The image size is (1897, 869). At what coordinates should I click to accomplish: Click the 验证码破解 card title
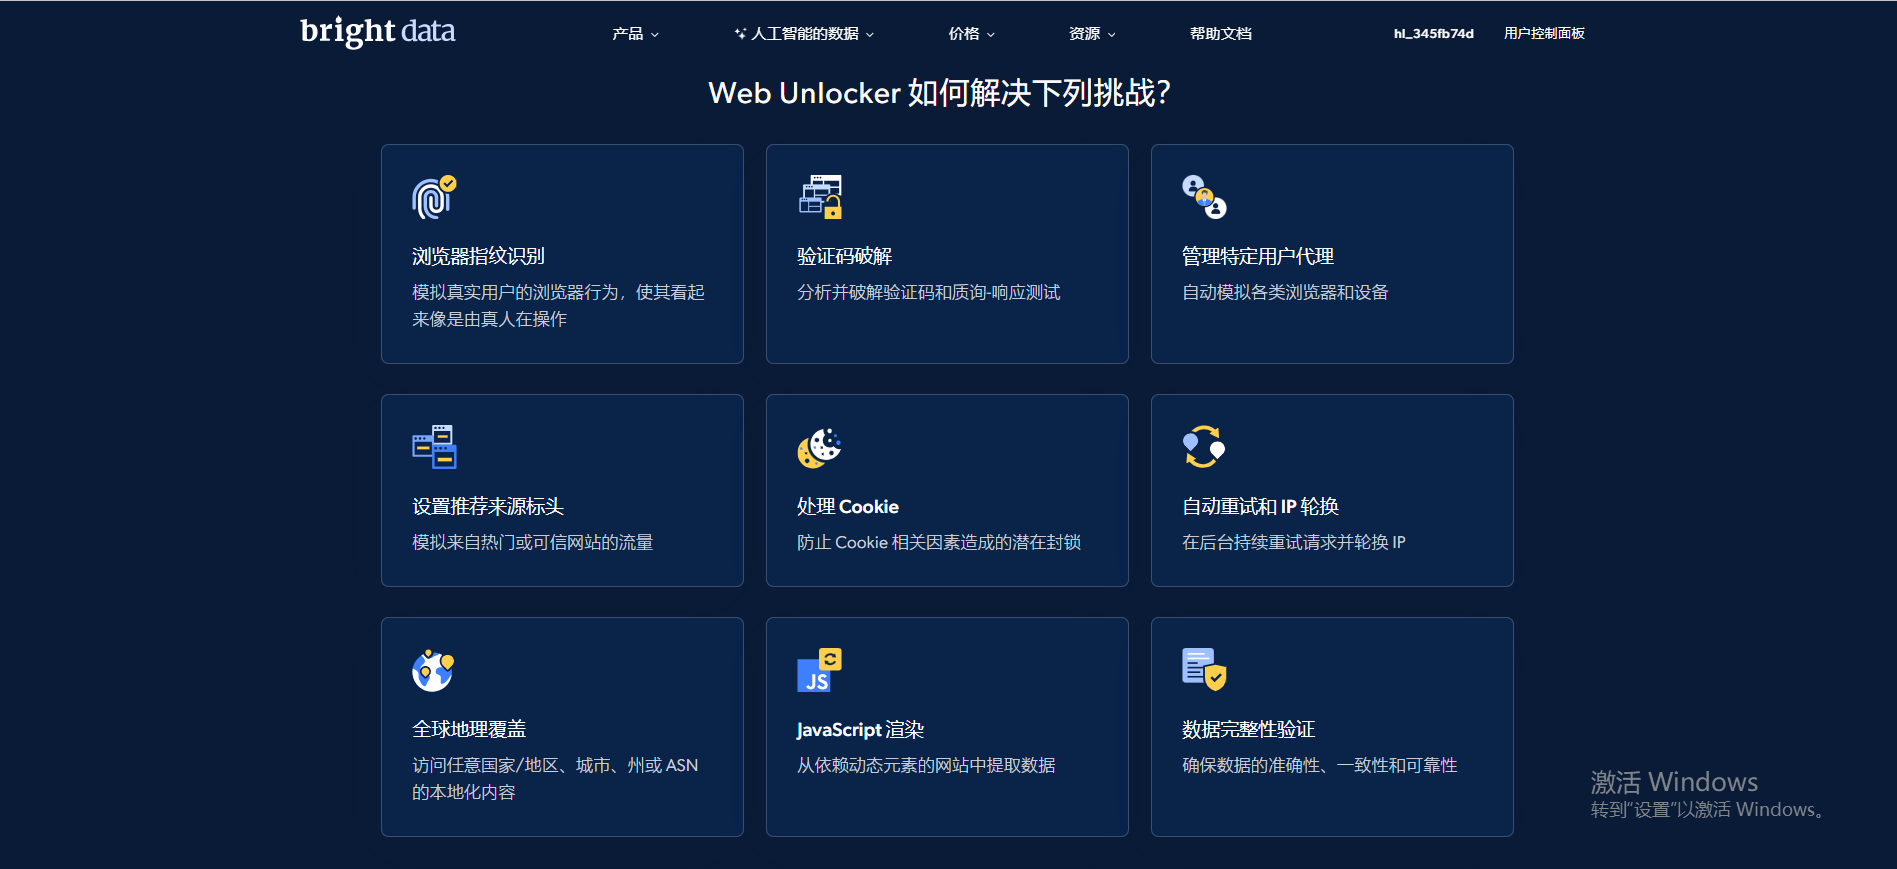tap(844, 256)
